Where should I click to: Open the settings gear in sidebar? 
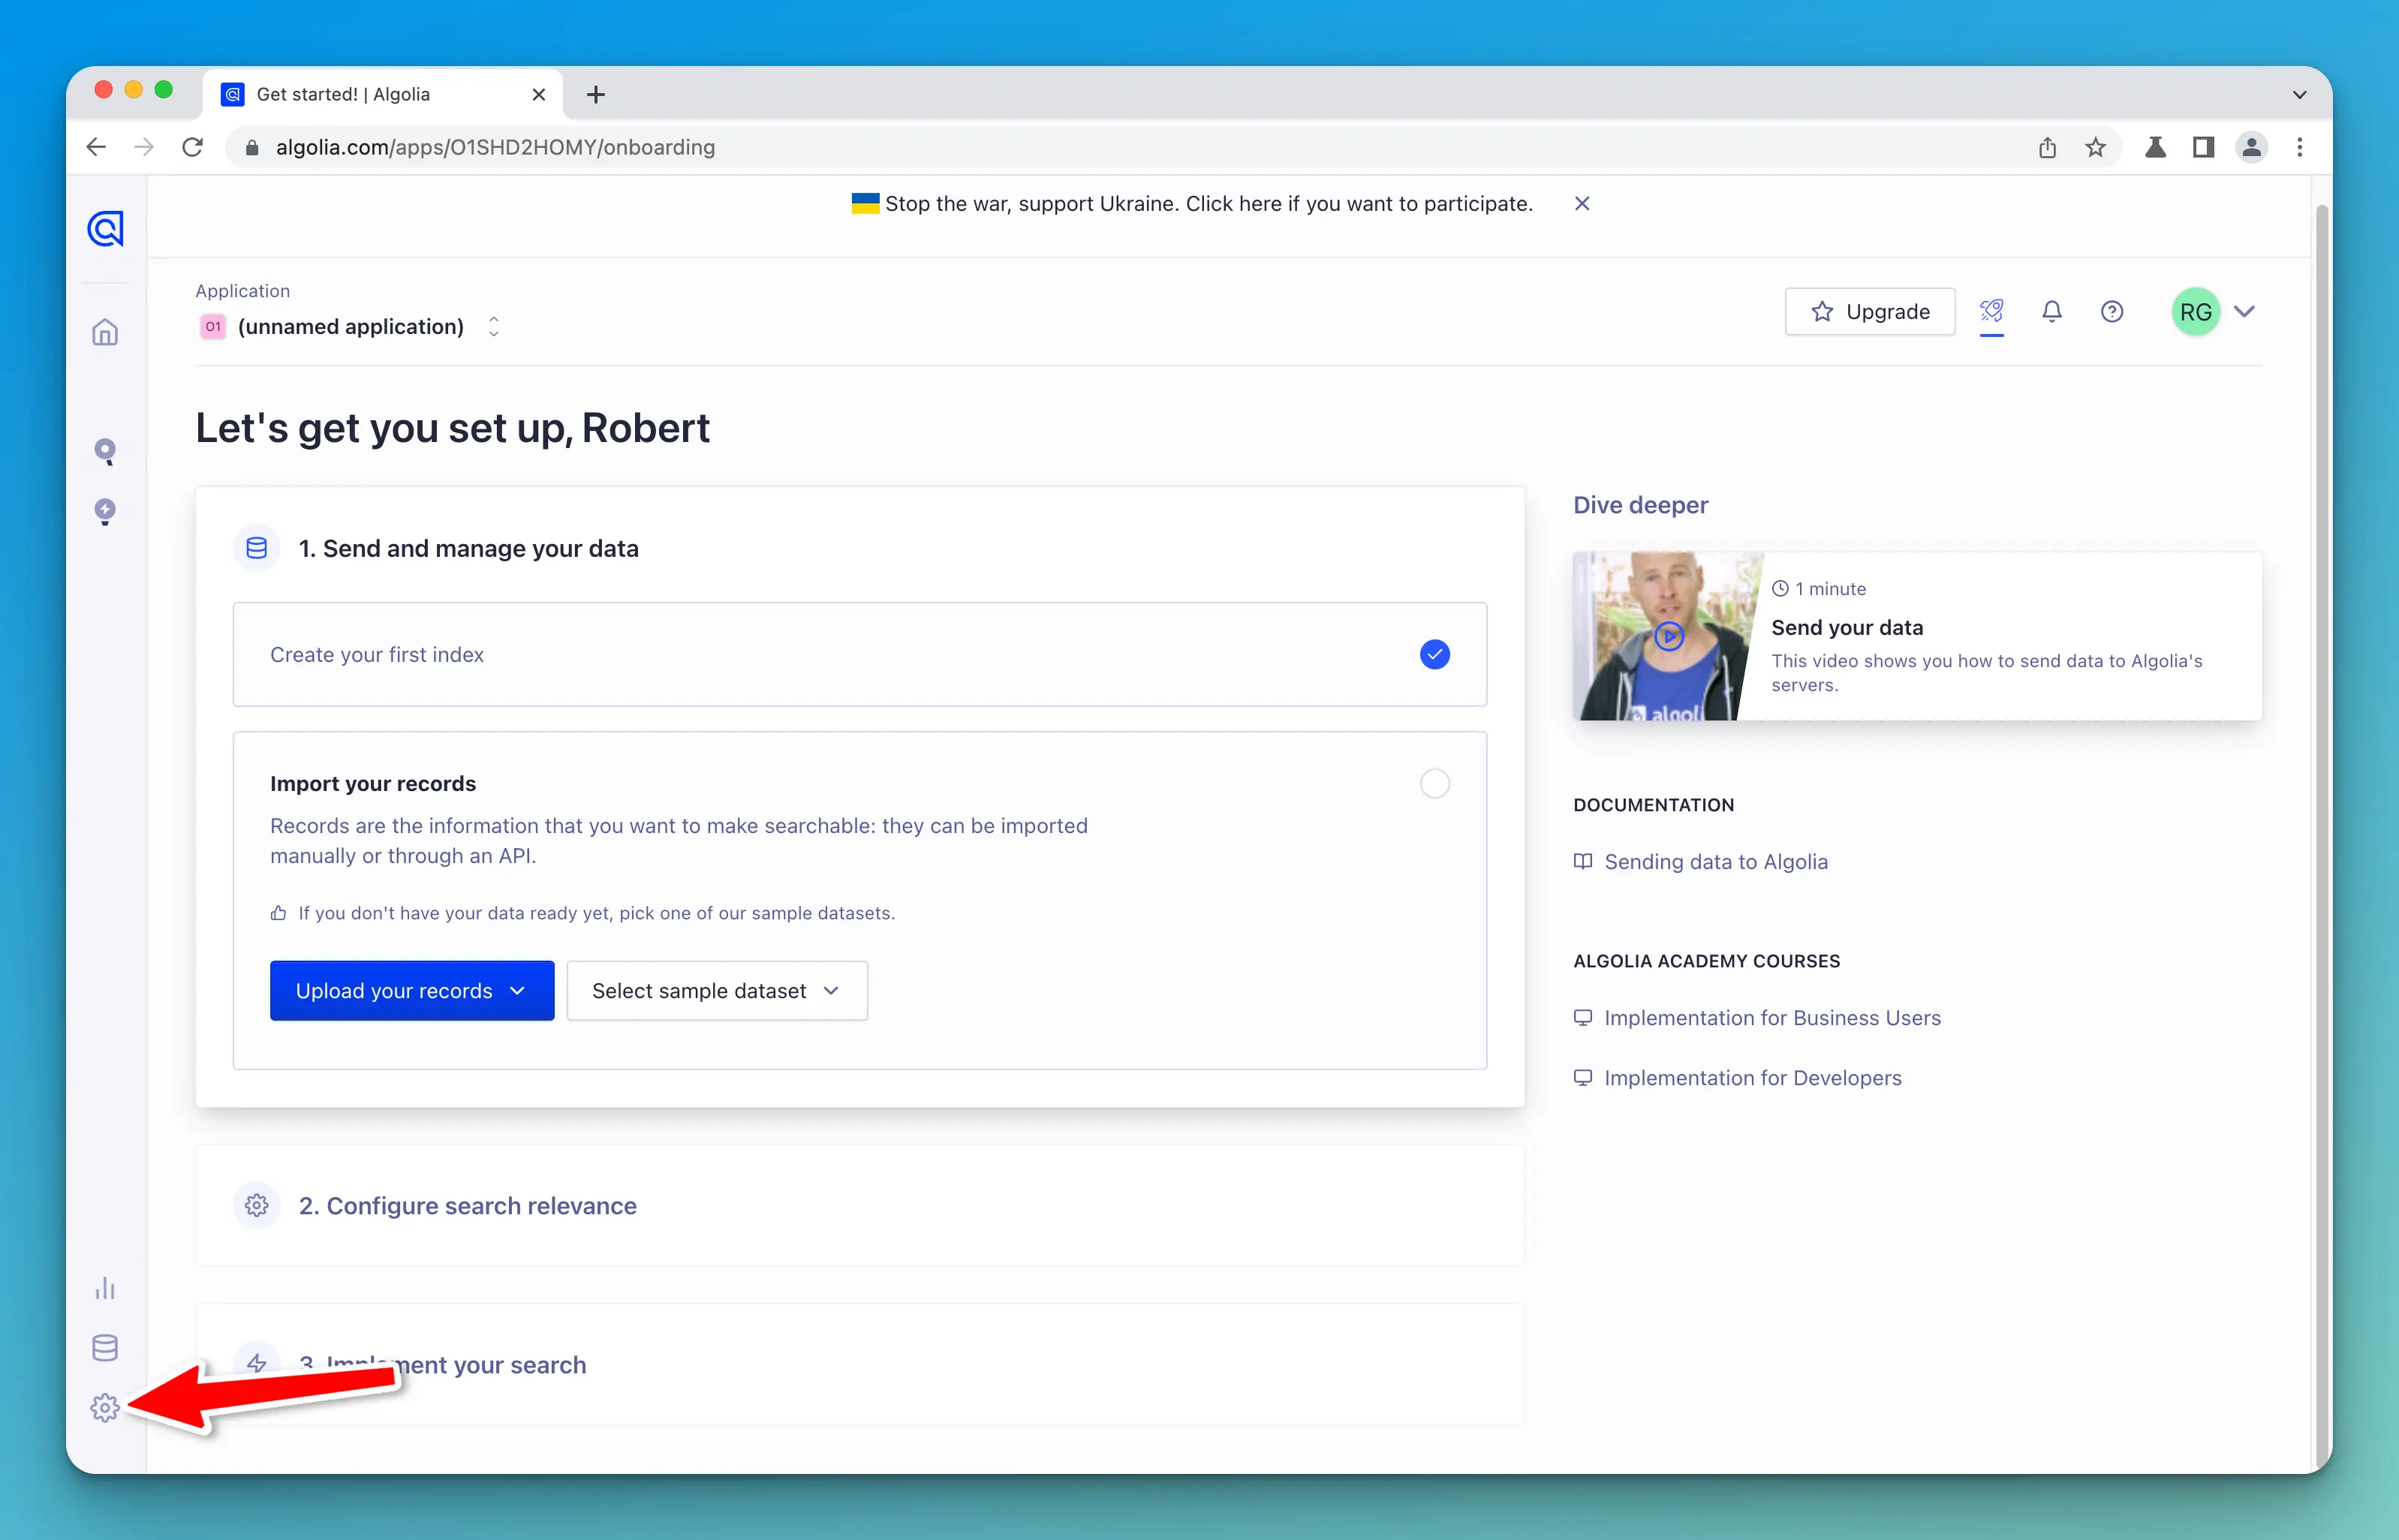coord(105,1407)
